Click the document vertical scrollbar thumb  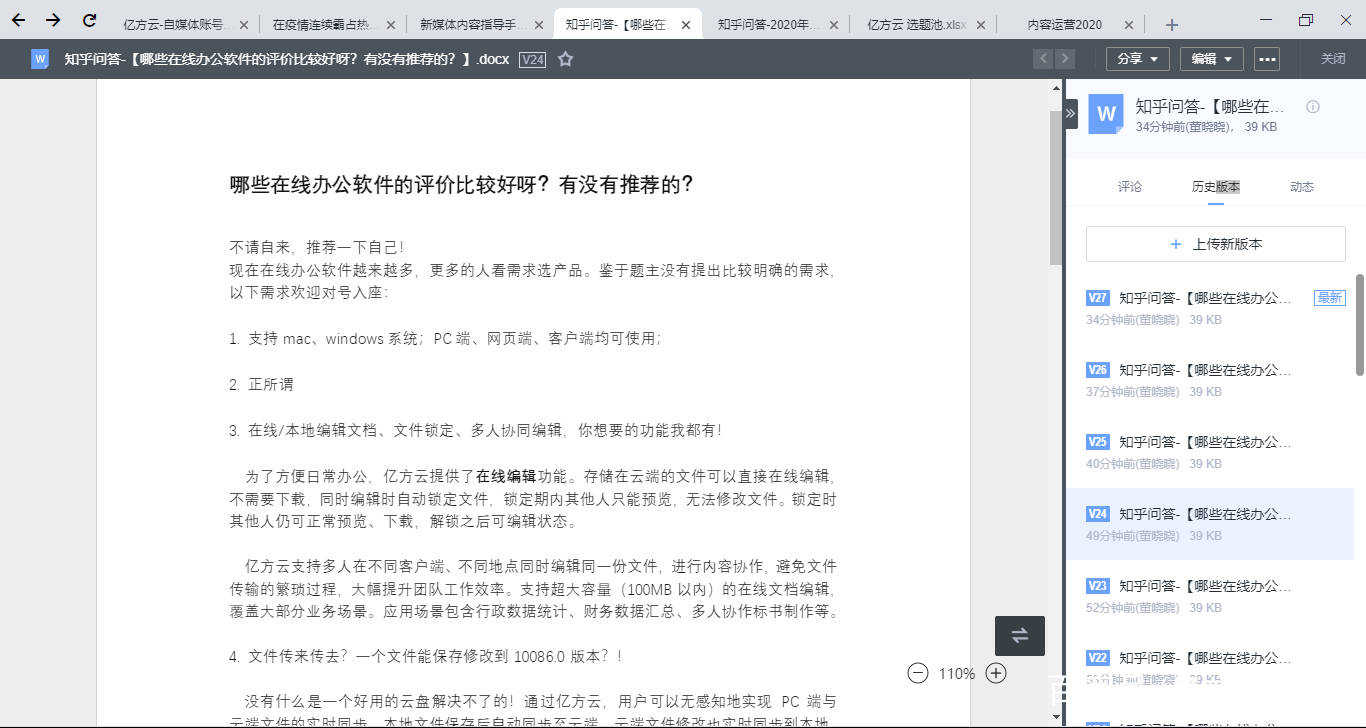pos(1056,187)
